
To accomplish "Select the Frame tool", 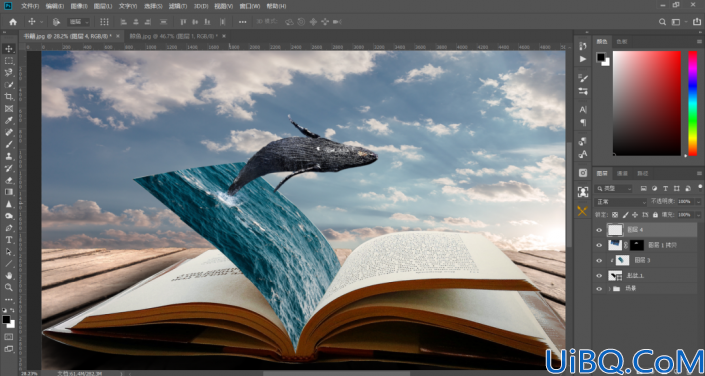I will click(9, 108).
